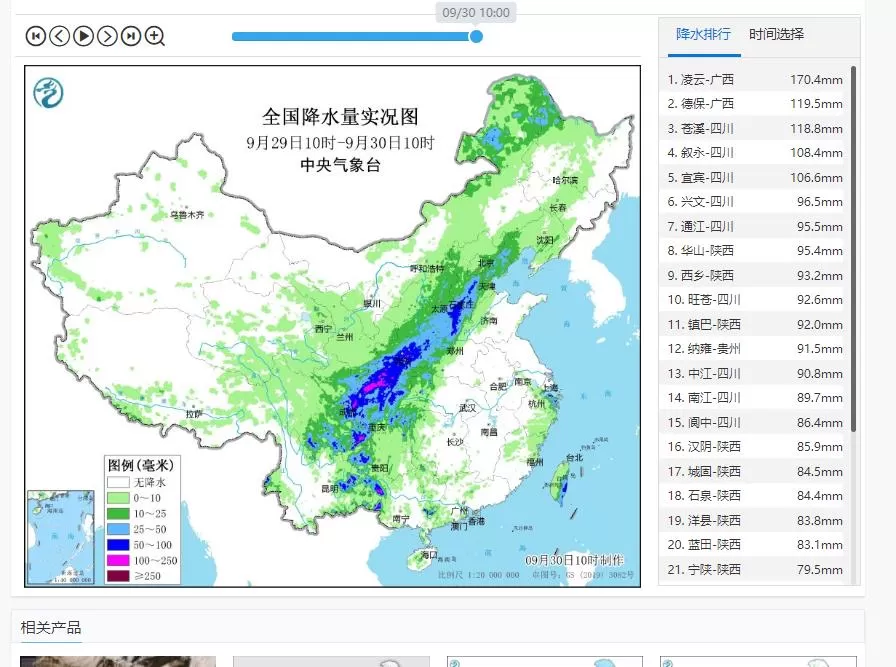Viewport: 896px width, 667px height.
Task: Click the South China Sea inset map
Action: pyautogui.click(x=61, y=536)
